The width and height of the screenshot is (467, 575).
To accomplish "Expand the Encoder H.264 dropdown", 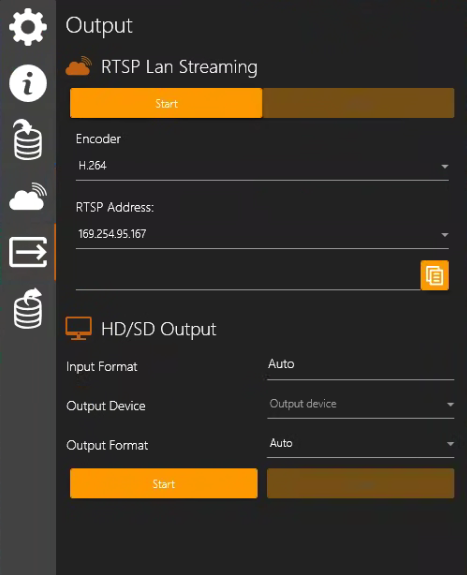I will (262, 166).
